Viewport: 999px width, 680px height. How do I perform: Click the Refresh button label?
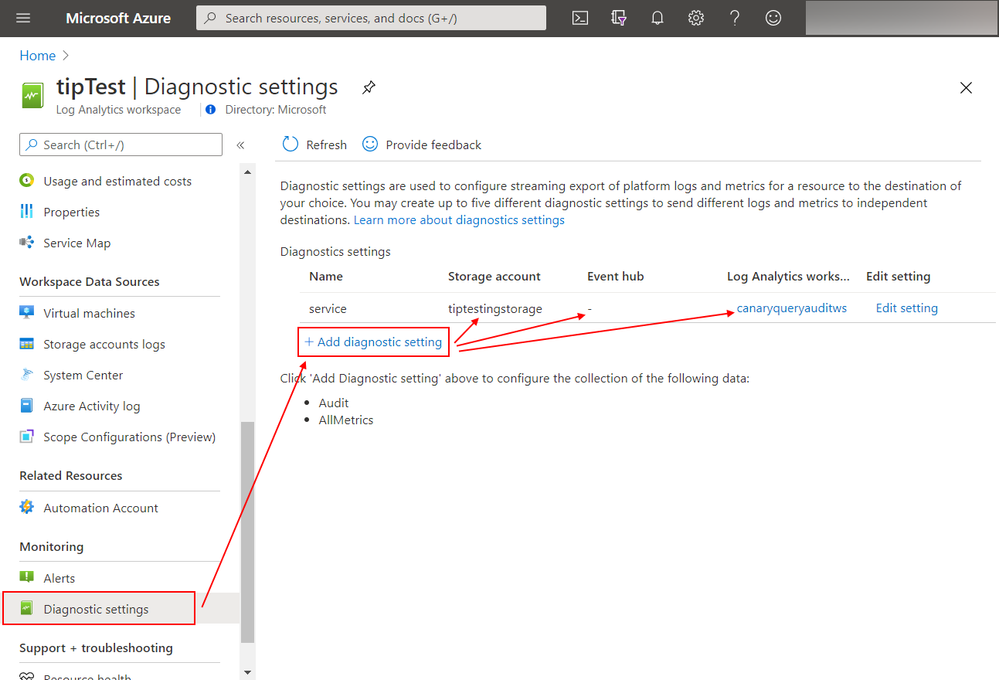(326, 145)
